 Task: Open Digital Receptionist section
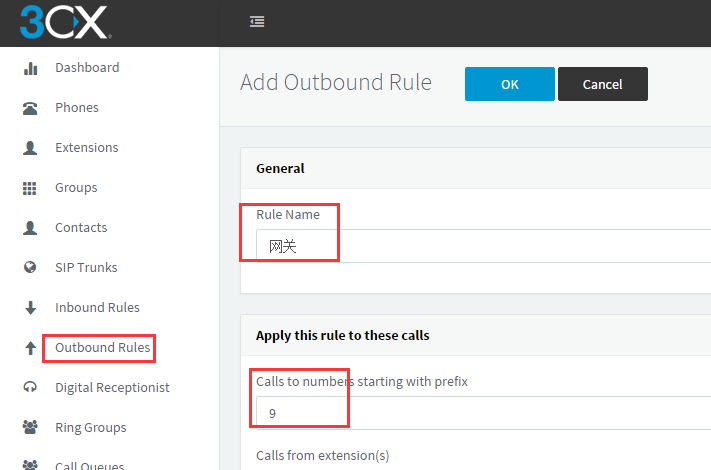point(112,388)
